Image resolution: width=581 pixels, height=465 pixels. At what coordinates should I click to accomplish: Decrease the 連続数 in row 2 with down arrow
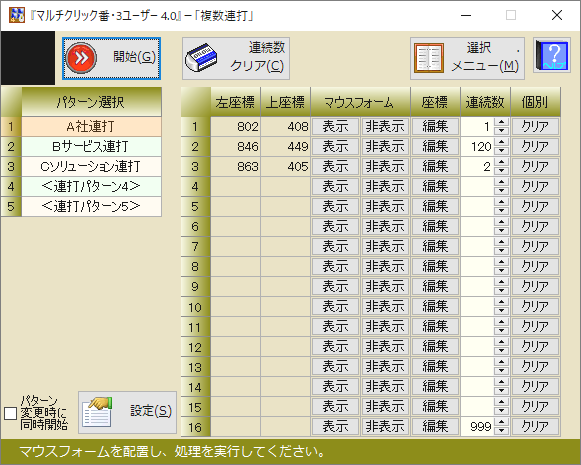[x=501, y=151]
